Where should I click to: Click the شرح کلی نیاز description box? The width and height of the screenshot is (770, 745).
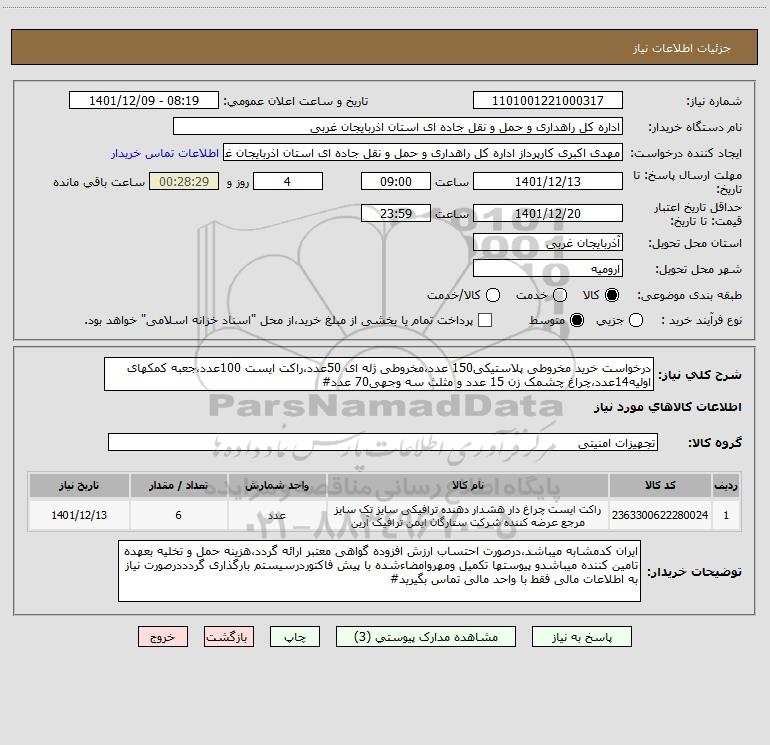pyautogui.click(x=379, y=374)
